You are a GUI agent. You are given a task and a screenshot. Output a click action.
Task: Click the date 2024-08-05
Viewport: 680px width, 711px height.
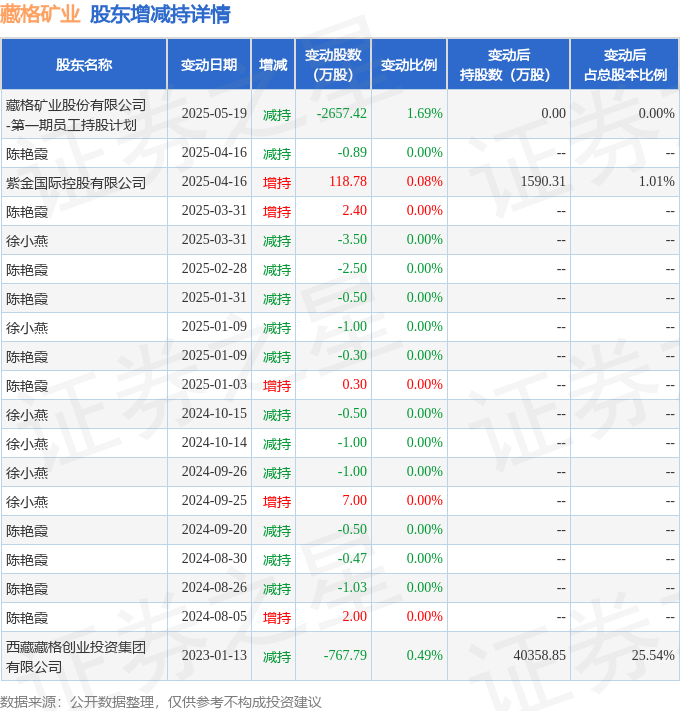coord(214,617)
